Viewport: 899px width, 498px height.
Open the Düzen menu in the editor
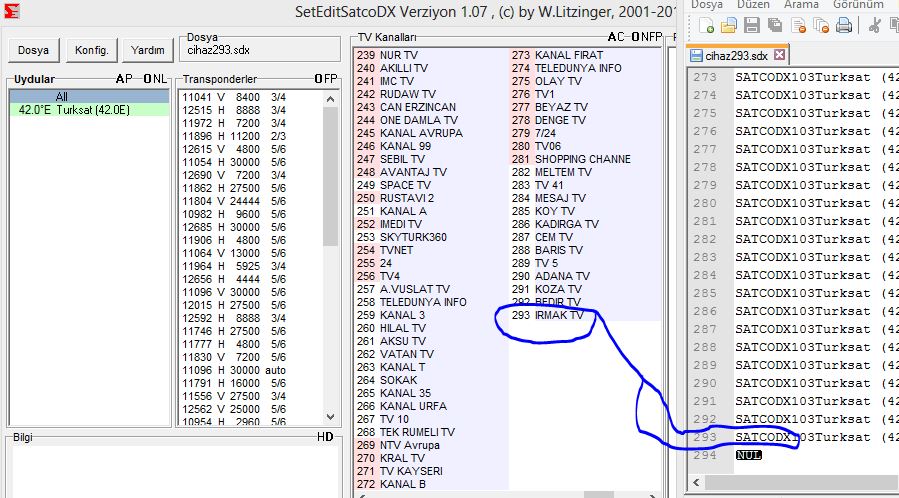[753, 5]
